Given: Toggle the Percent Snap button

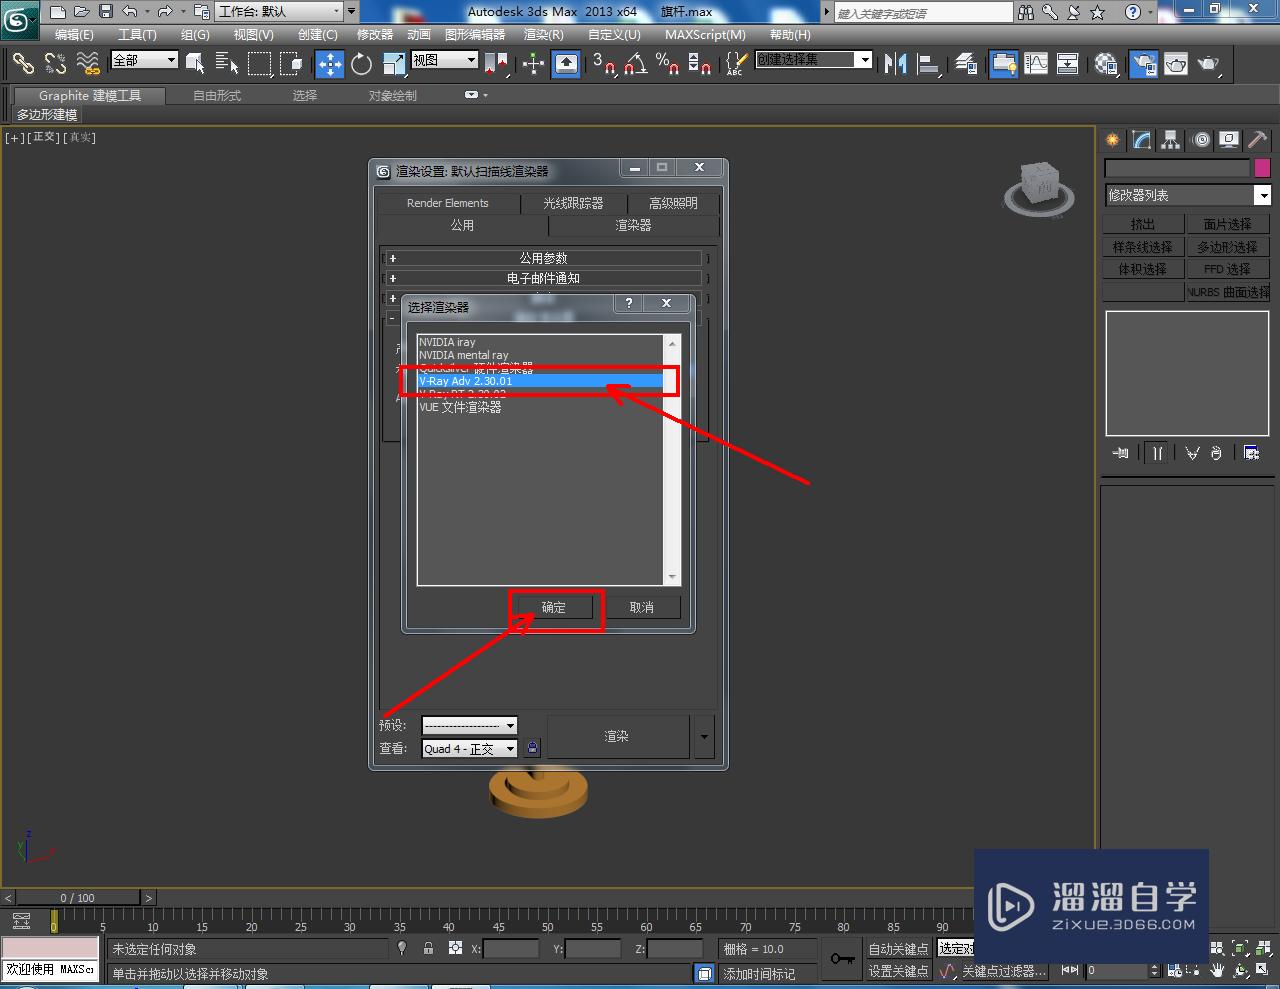Looking at the screenshot, I should point(667,64).
